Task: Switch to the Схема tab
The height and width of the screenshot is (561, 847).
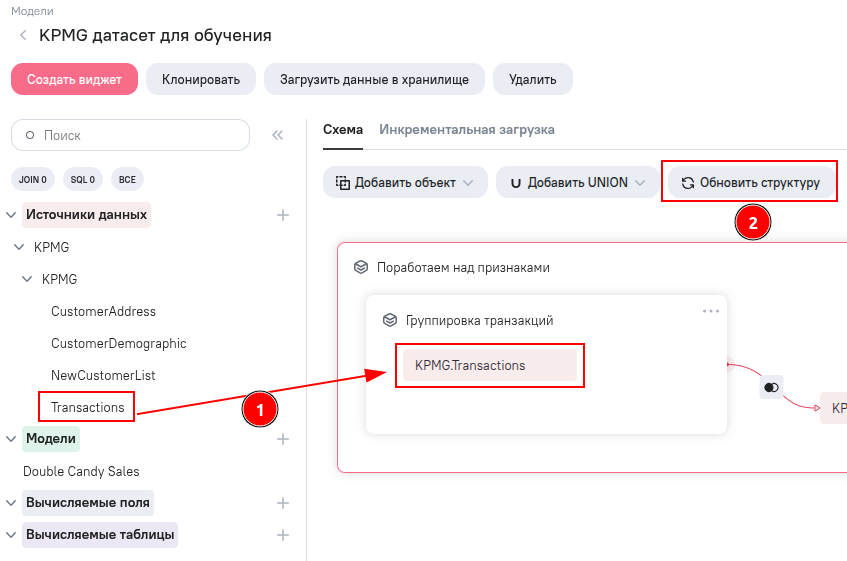Action: (x=343, y=130)
